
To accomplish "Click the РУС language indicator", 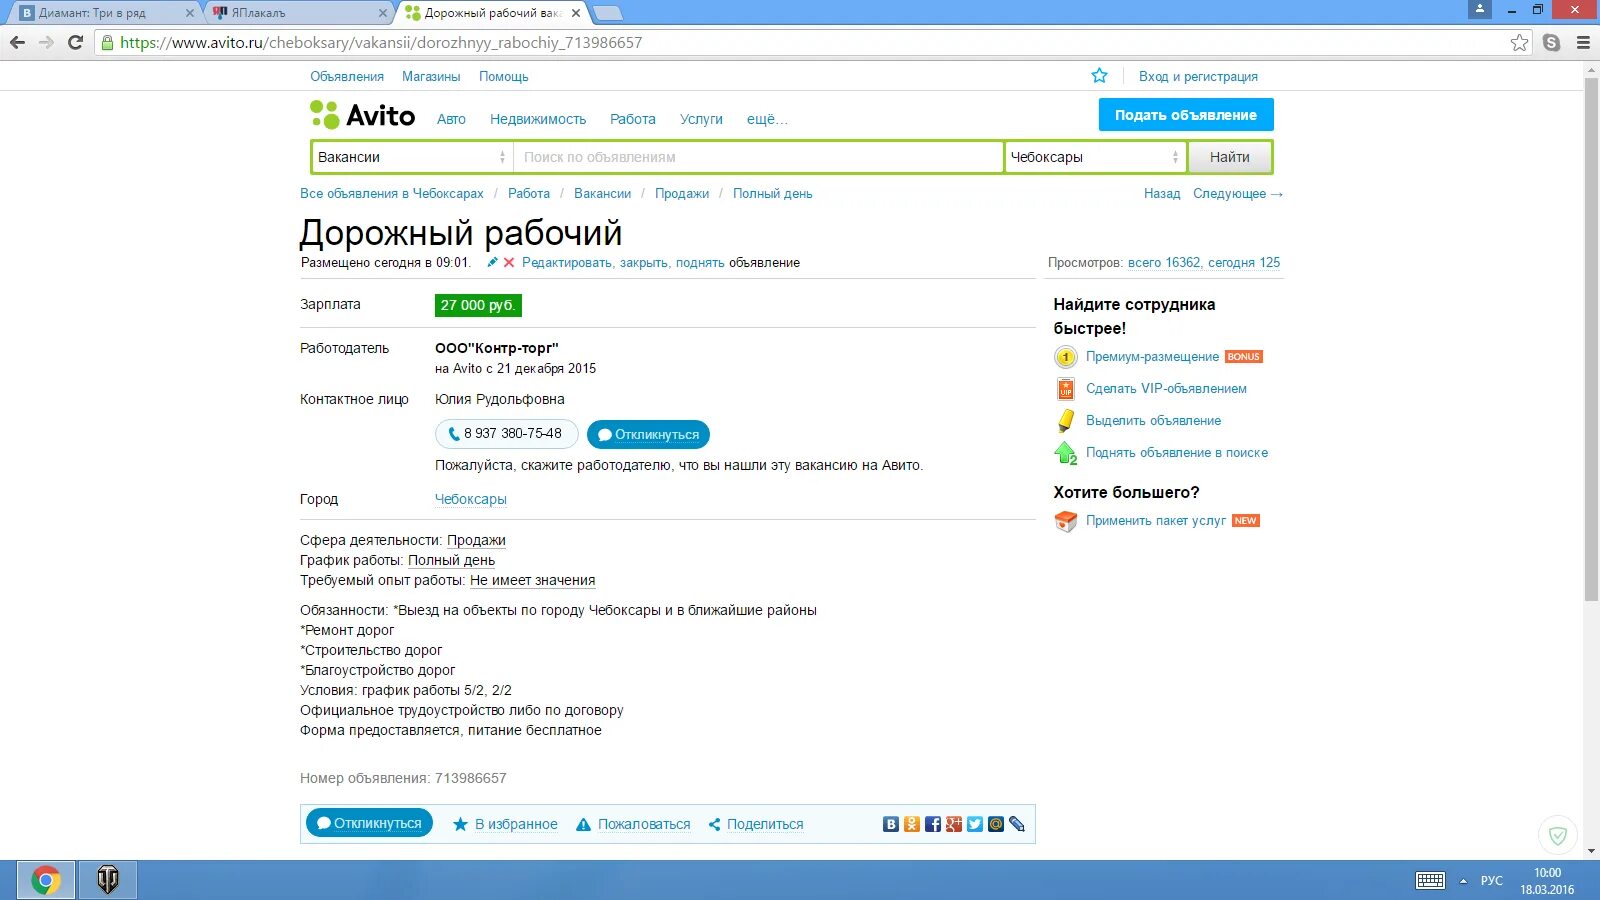I will 1492,881.
